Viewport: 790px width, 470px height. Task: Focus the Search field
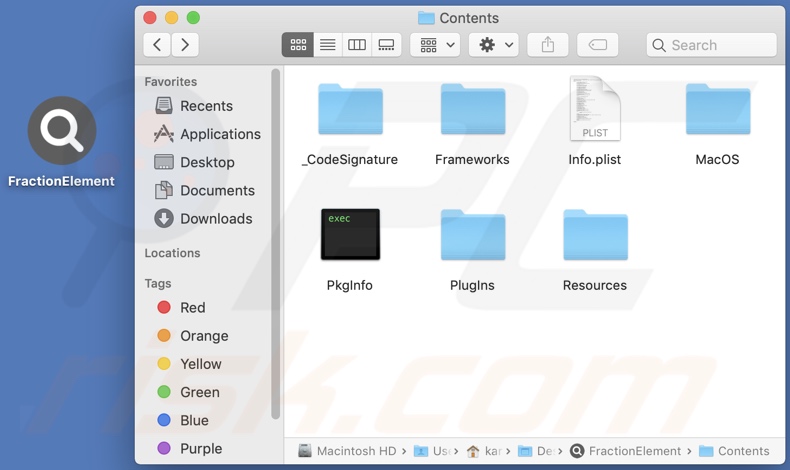(711, 45)
